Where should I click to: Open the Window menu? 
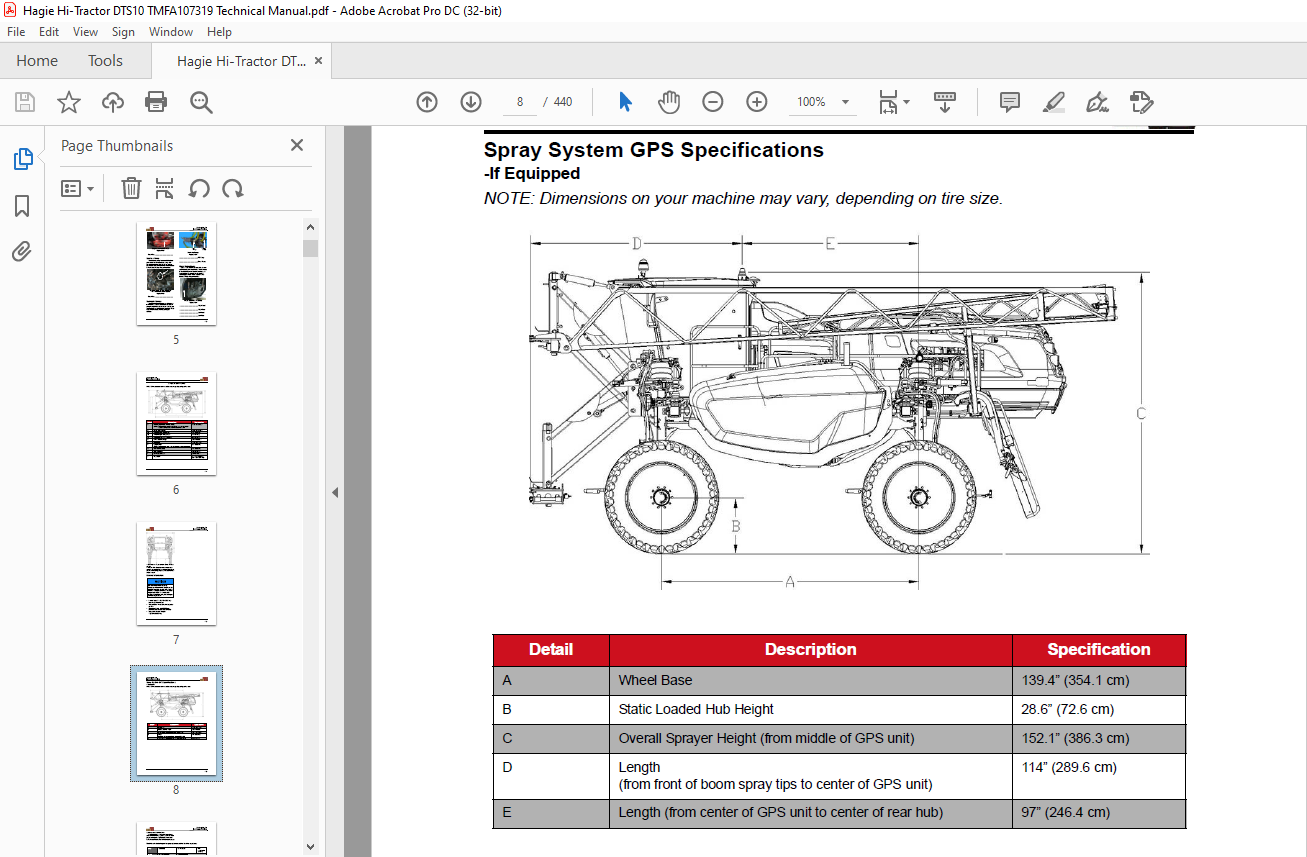click(171, 32)
